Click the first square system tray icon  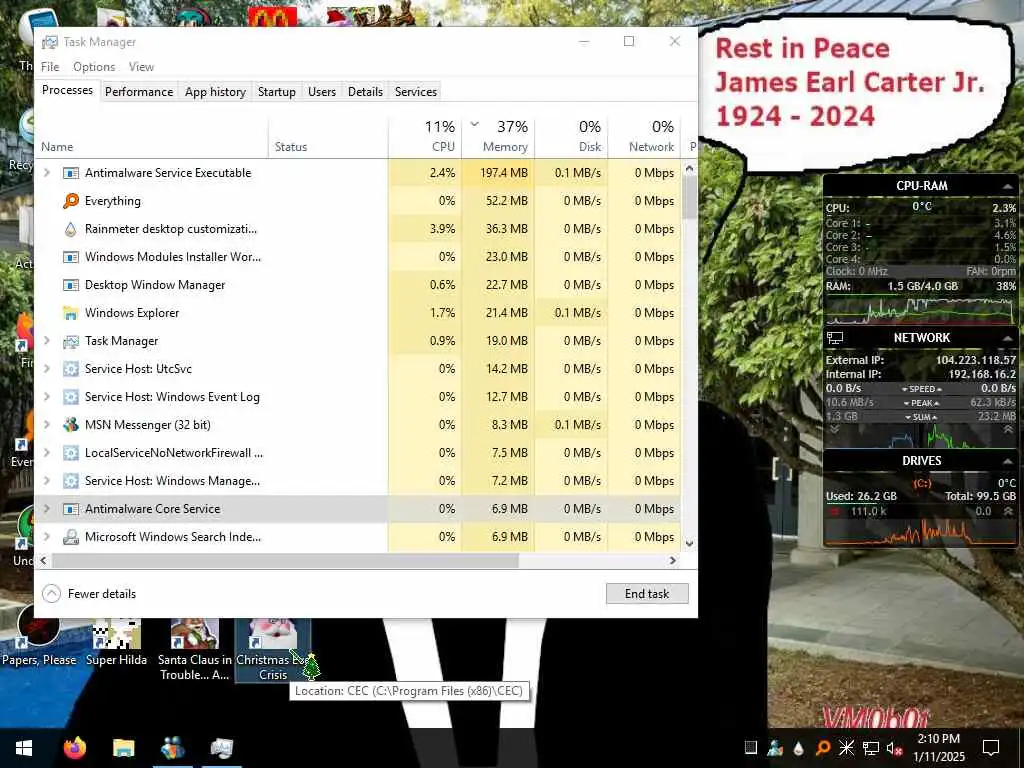pos(751,748)
